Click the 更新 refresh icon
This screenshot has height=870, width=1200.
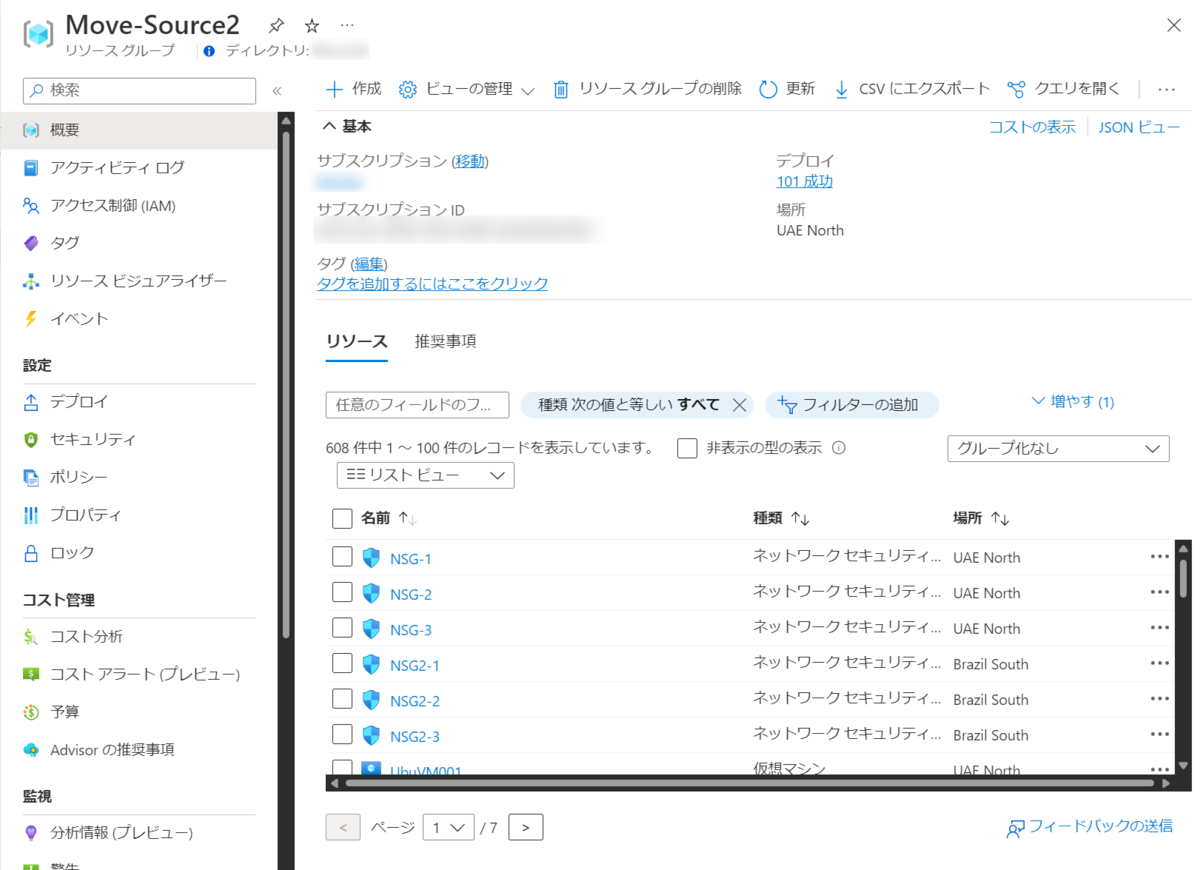pyautogui.click(x=768, y=89)
